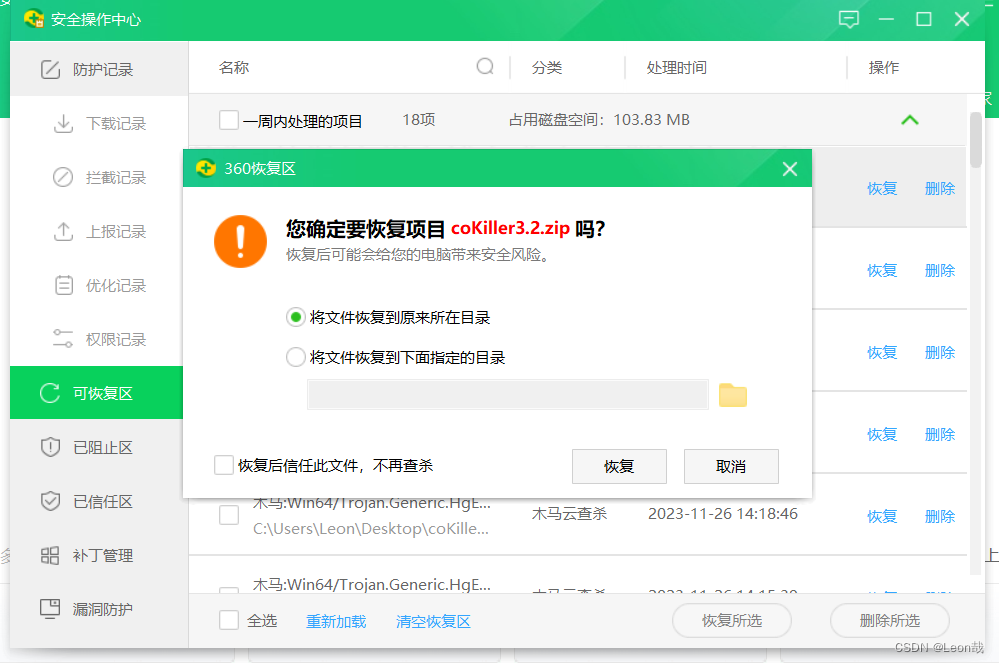Browse folder icon for restore directory
This screenshot has width=999, height=663.
tap(733, 395)
